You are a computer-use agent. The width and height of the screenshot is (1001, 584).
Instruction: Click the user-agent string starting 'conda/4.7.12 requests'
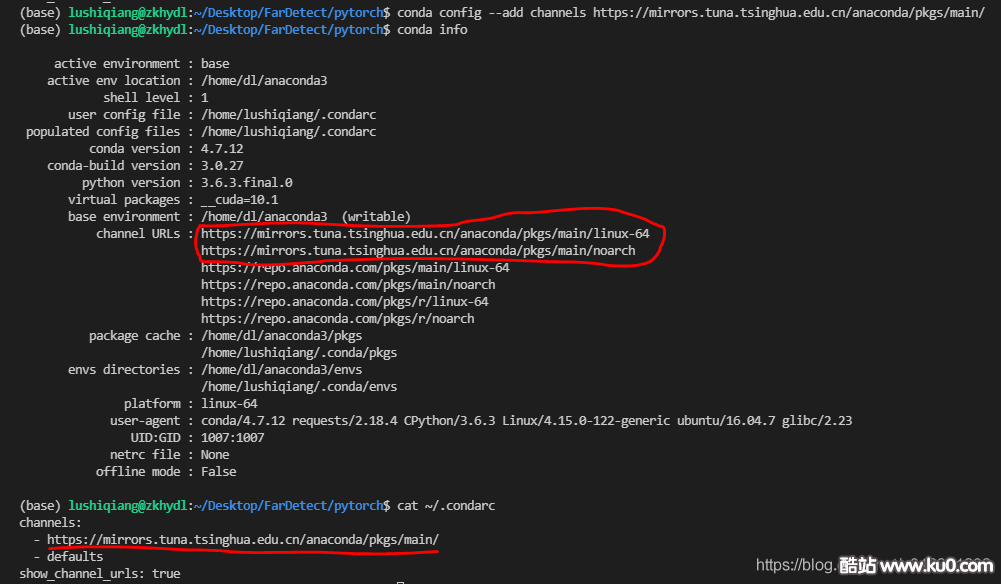pyautogui.click(x=527, y=421)
